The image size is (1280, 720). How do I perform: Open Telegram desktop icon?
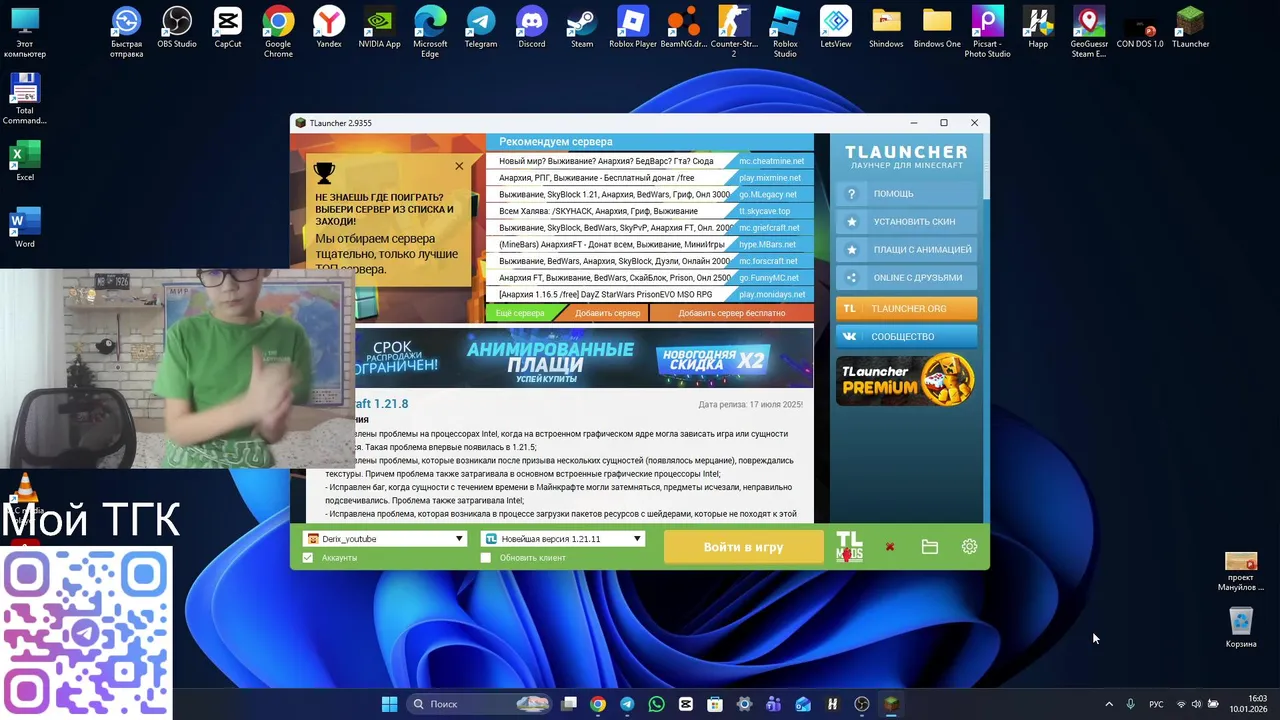[x=481, y=28]
